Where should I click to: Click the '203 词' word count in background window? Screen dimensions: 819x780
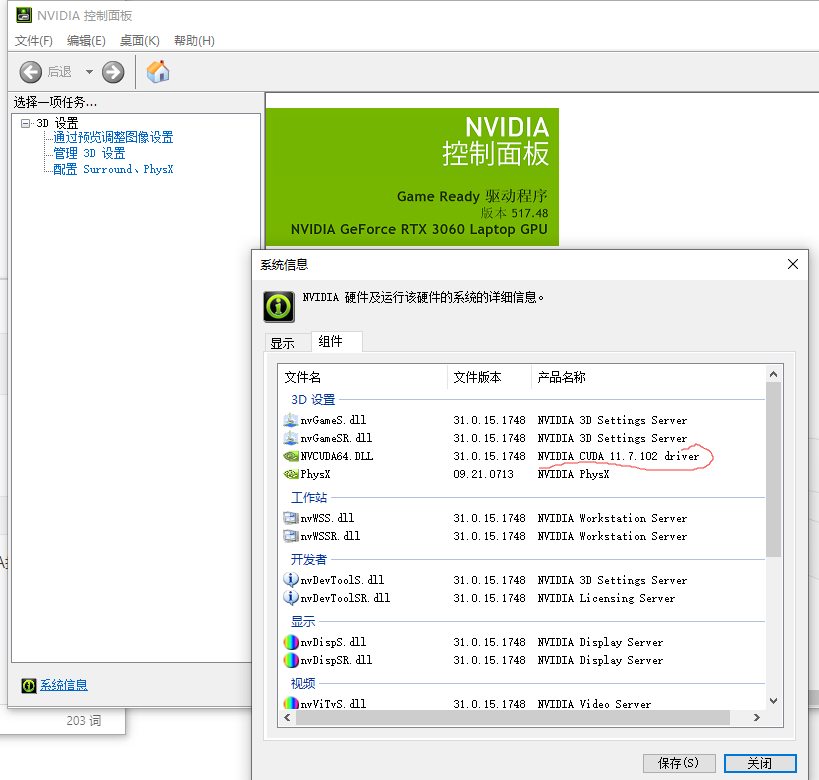click(84, 720)
